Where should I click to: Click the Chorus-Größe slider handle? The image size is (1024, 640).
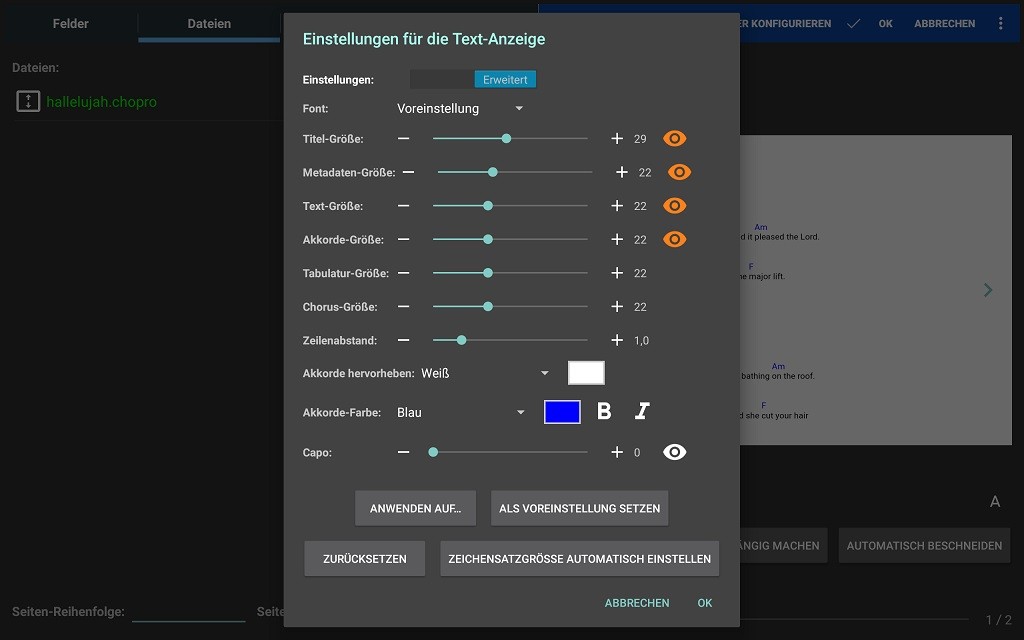[x=488, y=306]
